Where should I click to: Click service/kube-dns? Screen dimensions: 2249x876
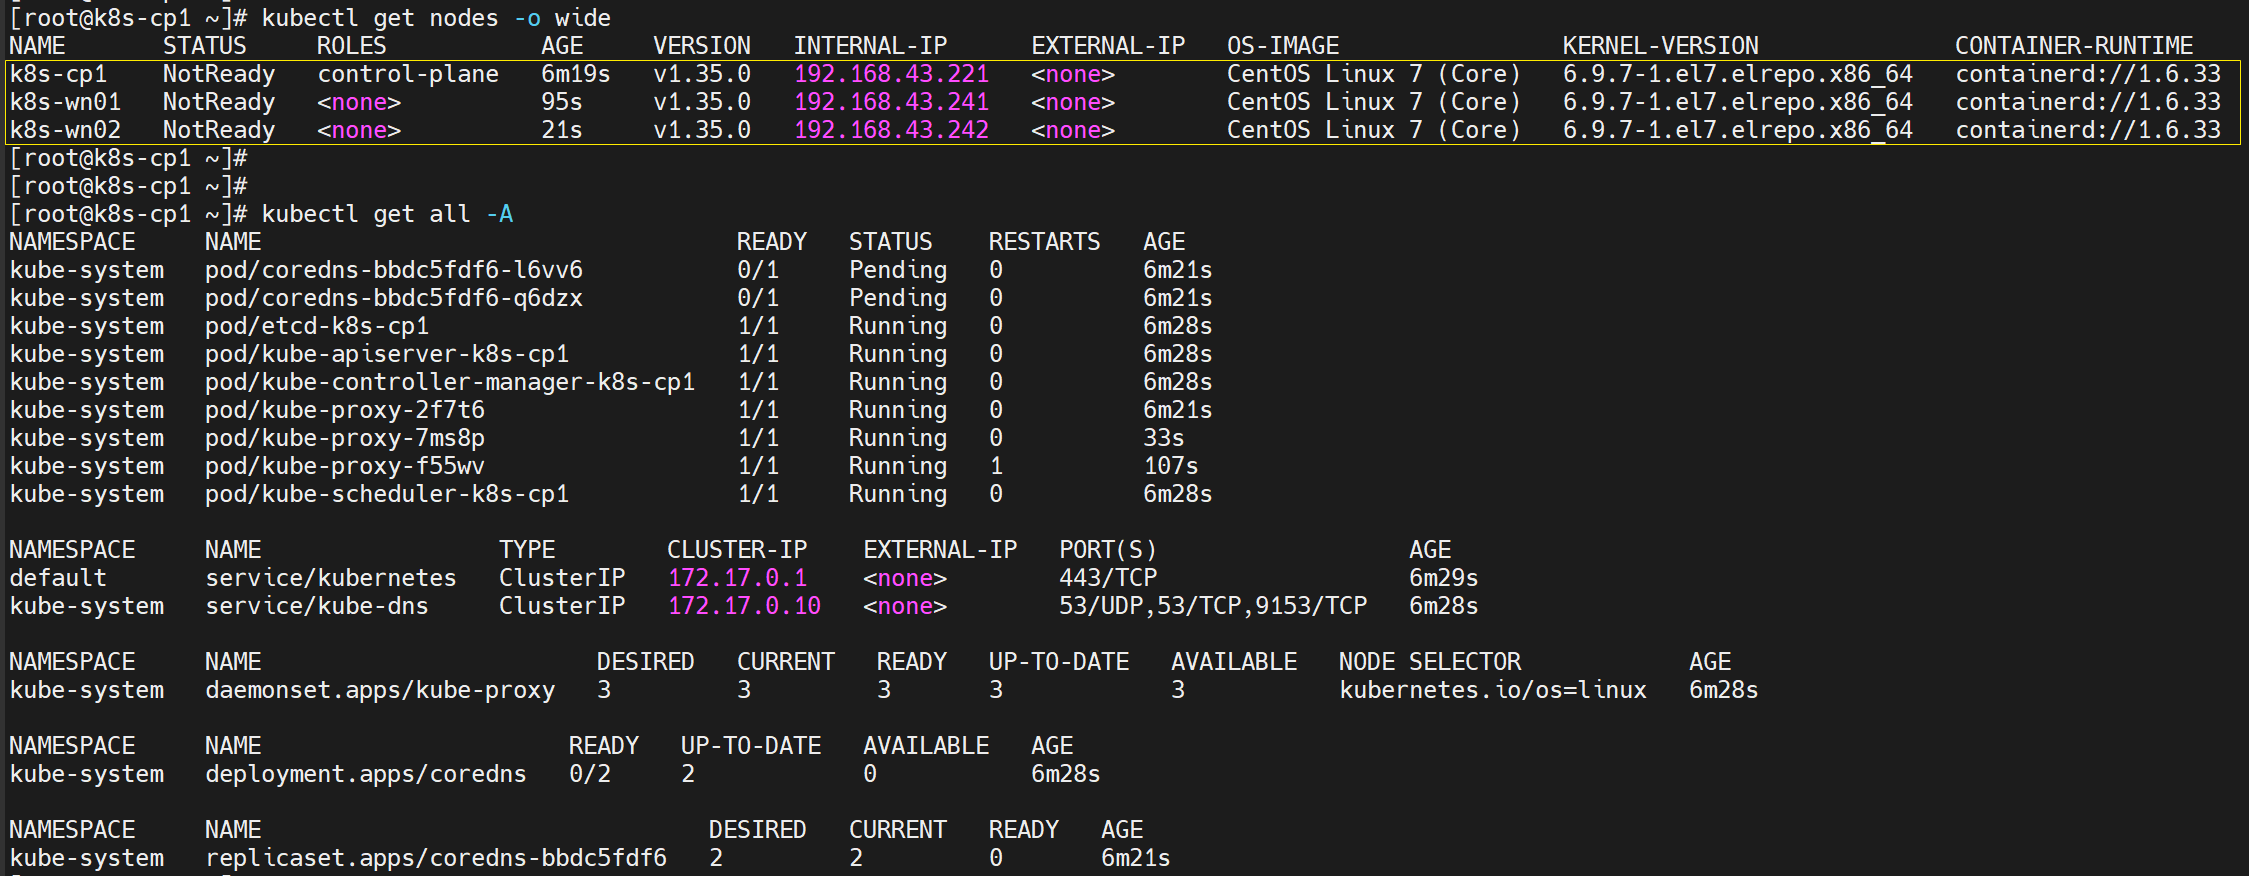click(317, 606)
